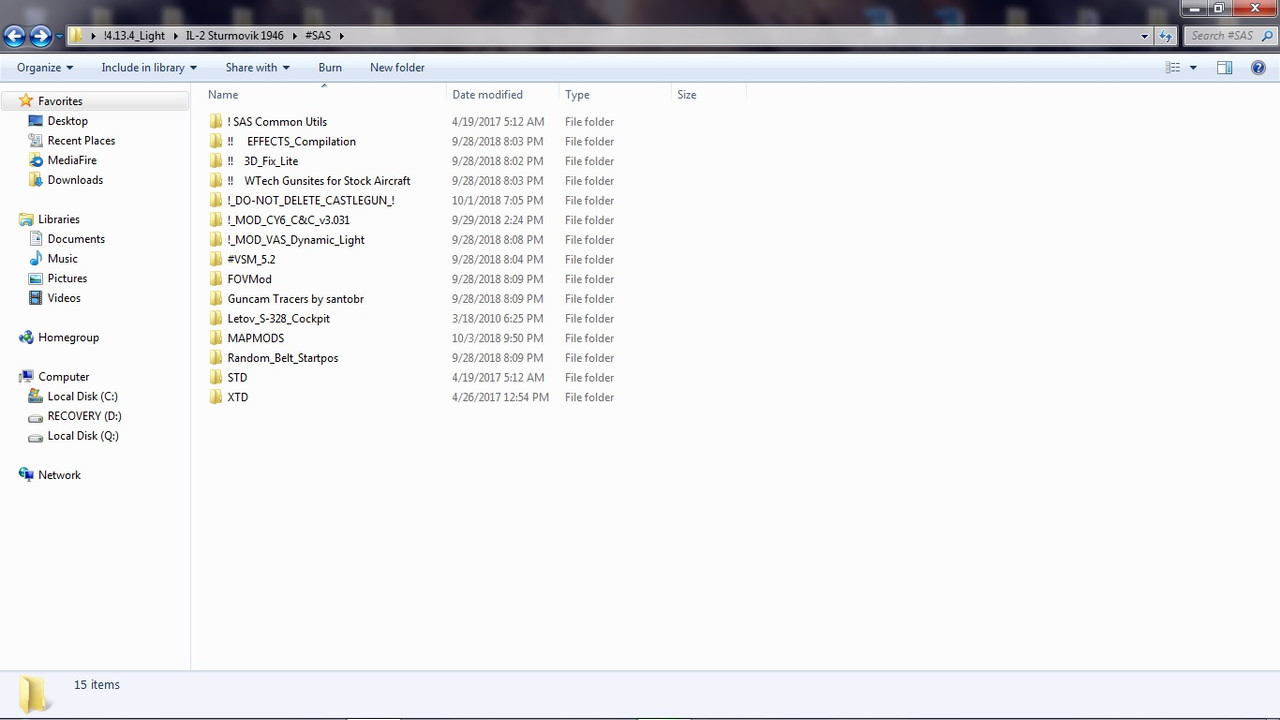
Task: Click the Burn toolbar button
Action: [x=330, y=68]
